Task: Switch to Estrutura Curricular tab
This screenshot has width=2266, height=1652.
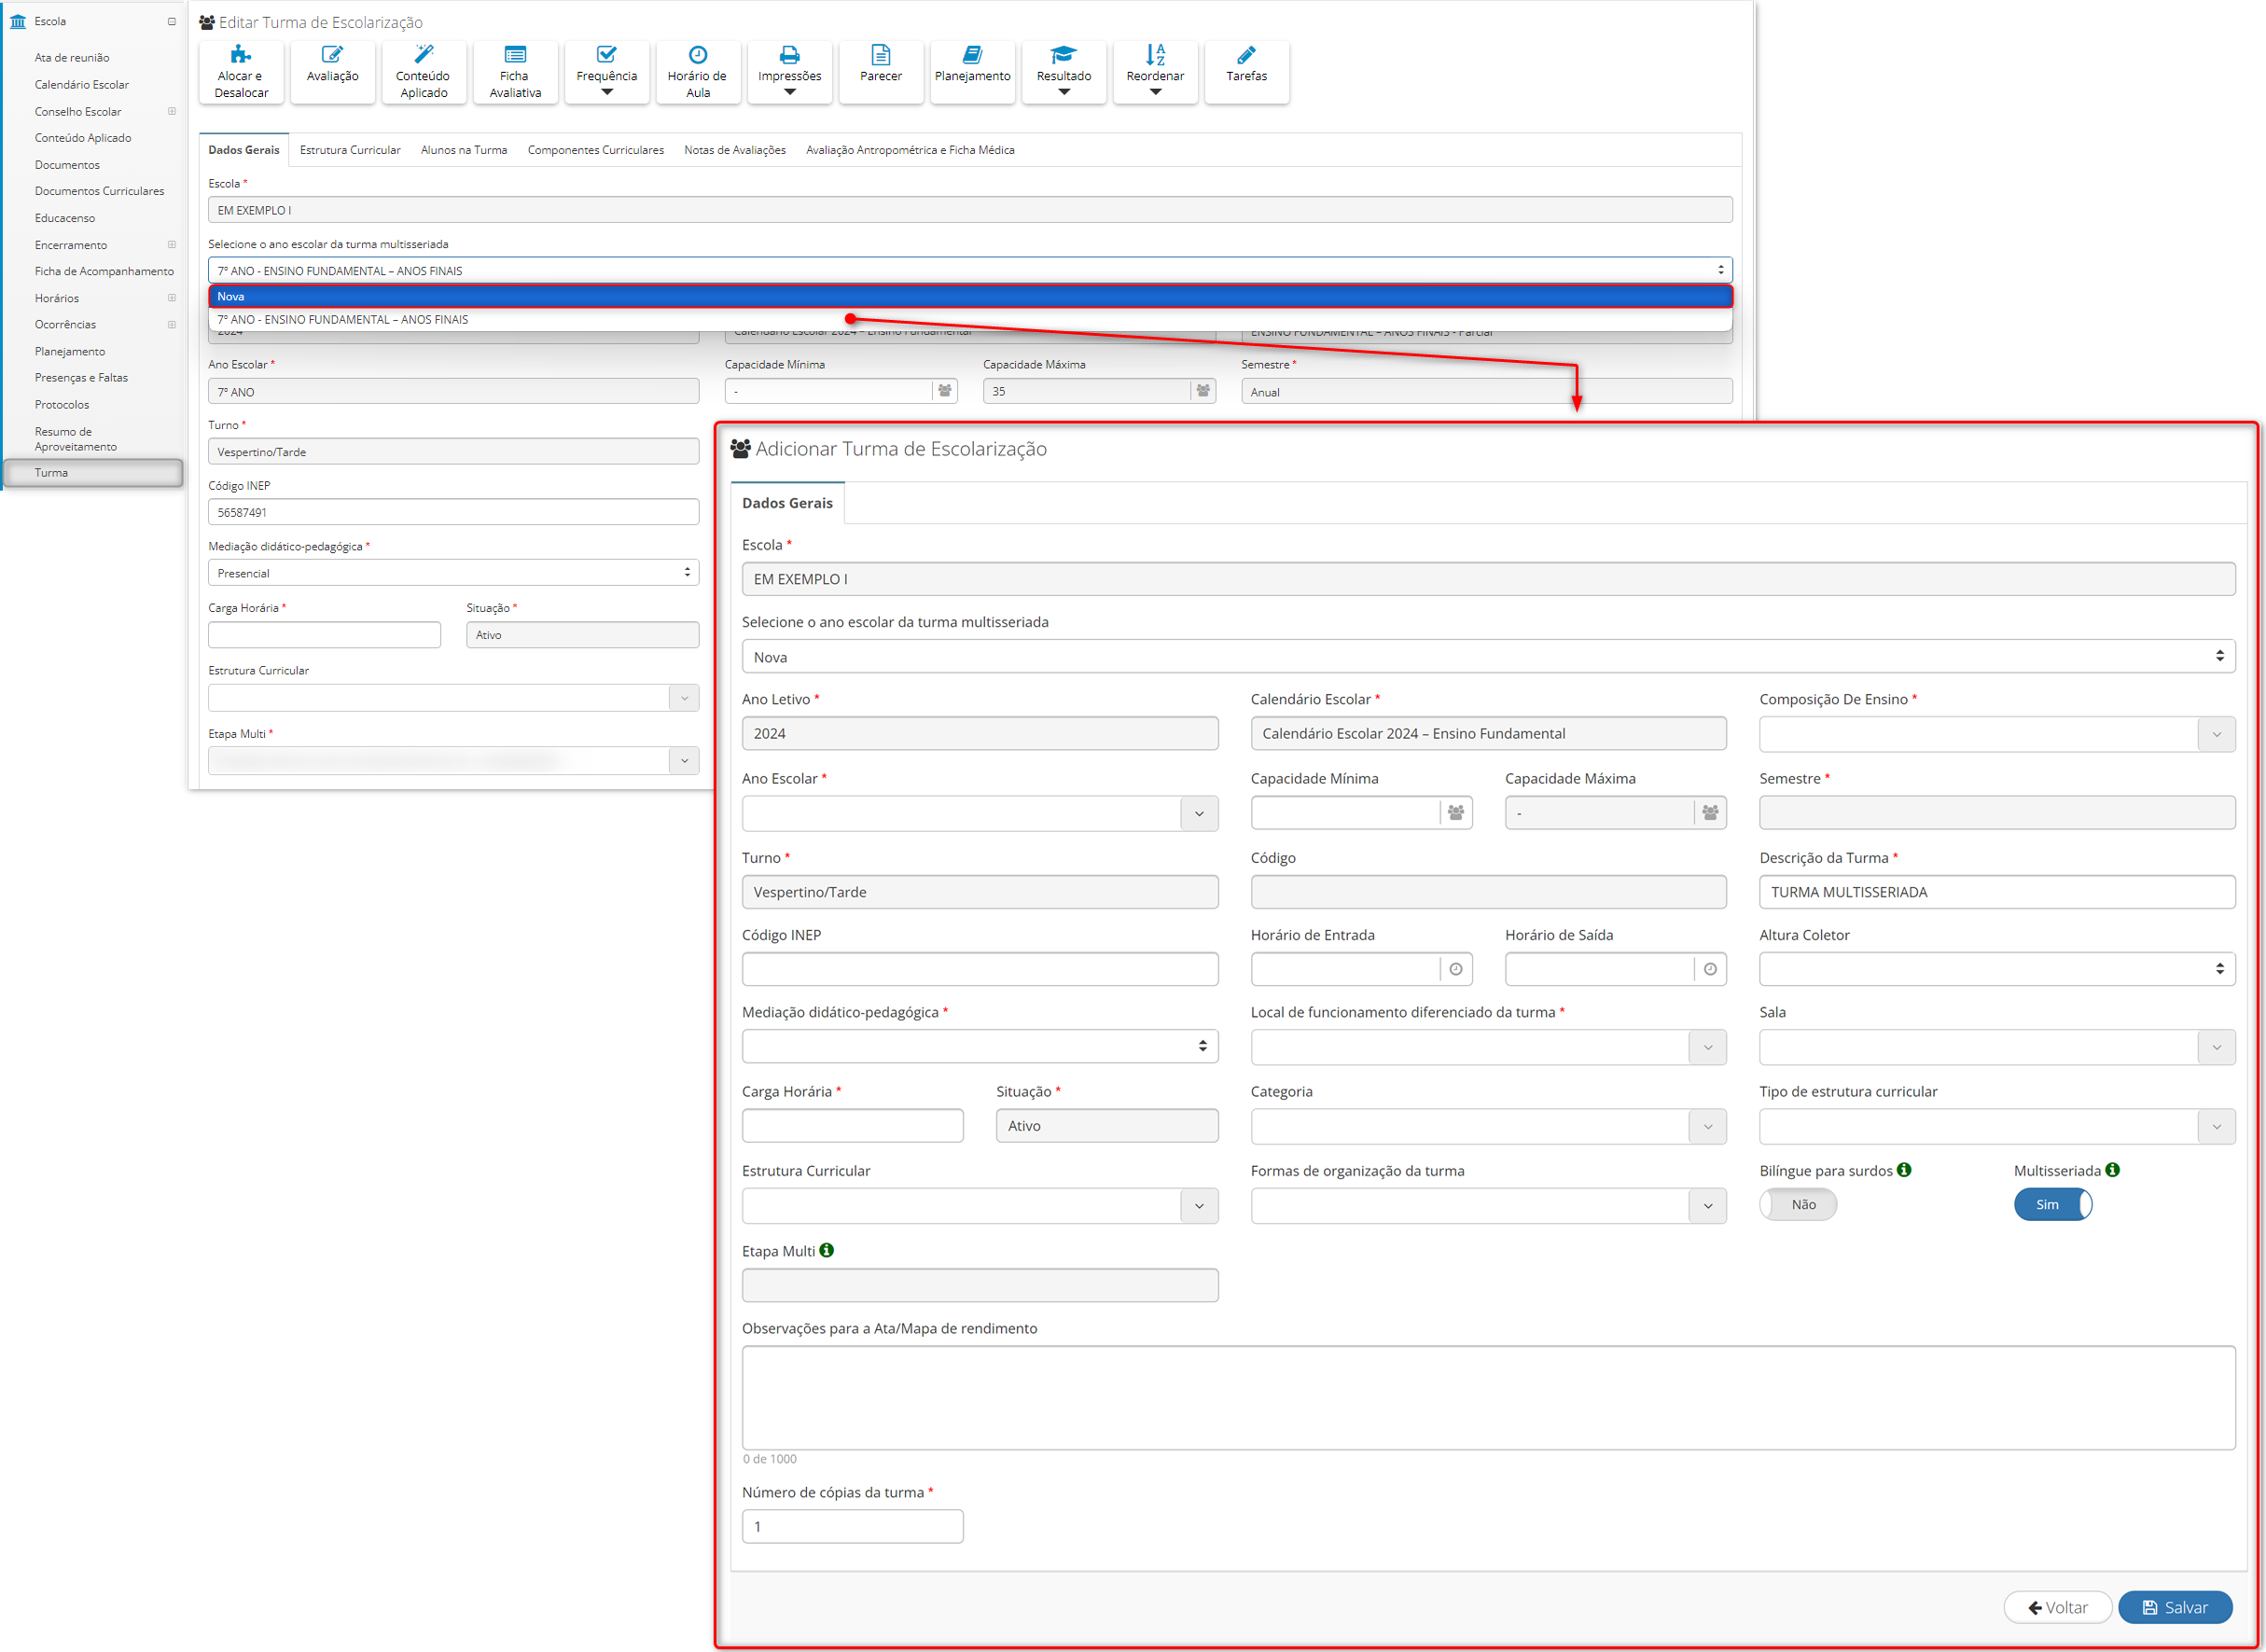Action: [350, 150]
